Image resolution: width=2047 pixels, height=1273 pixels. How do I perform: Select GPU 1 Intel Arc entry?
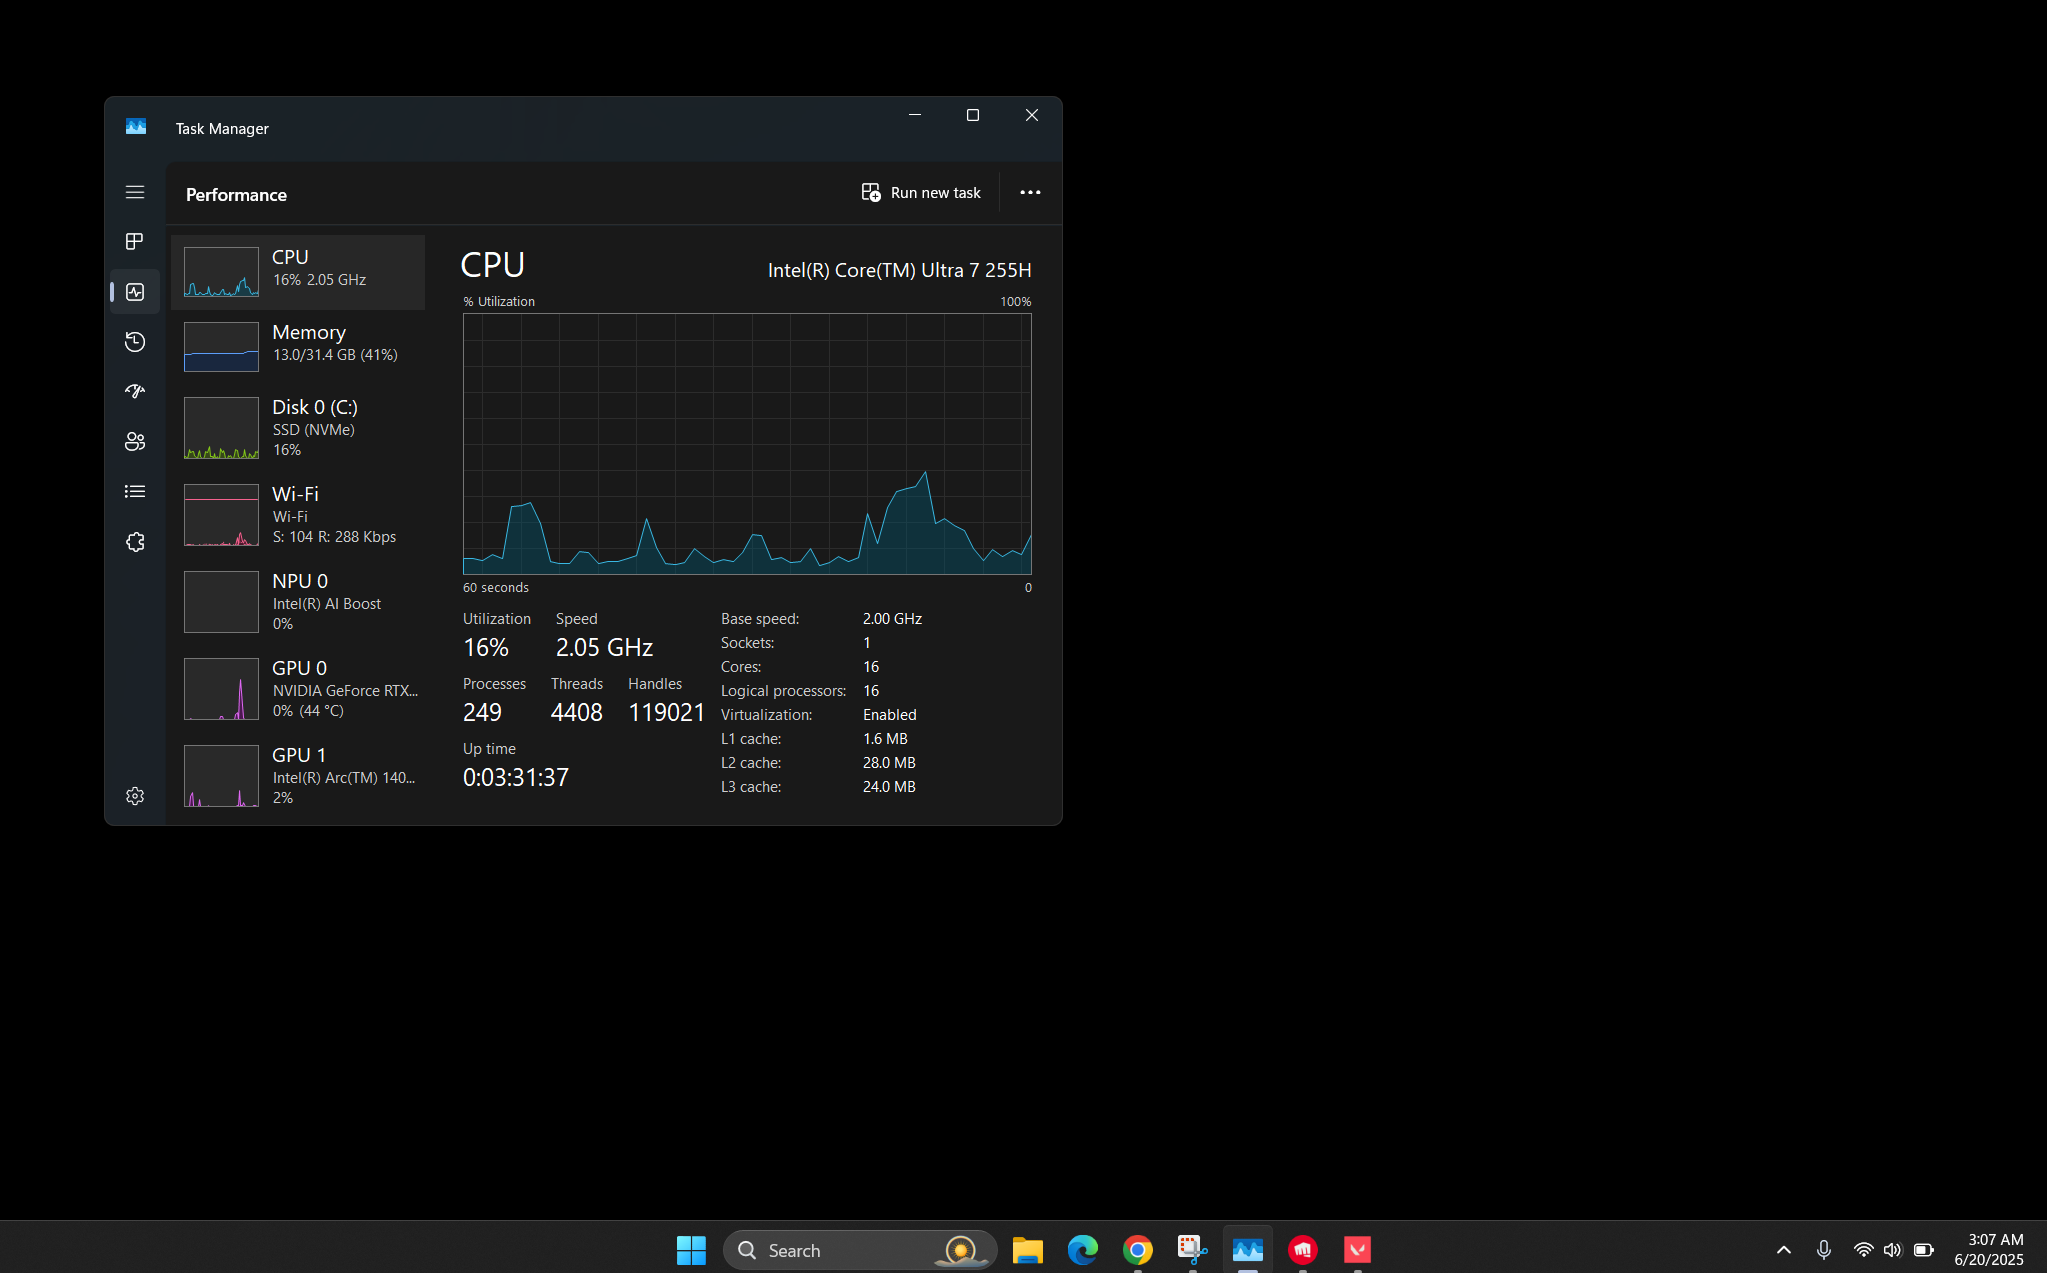pos(298,776)
